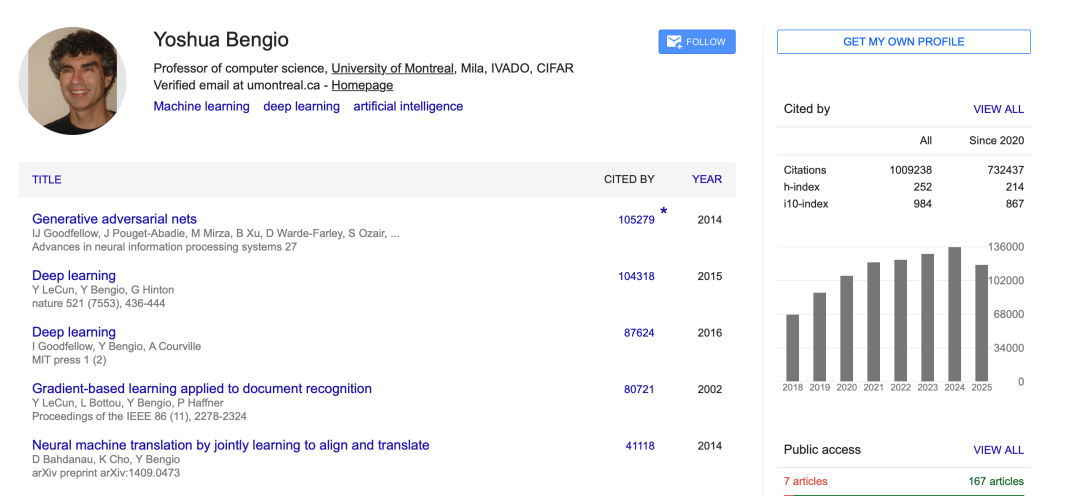Click the 2025 bar in citations chart
Viewport: 1080px width, 496px height.
tap(982, 323)
